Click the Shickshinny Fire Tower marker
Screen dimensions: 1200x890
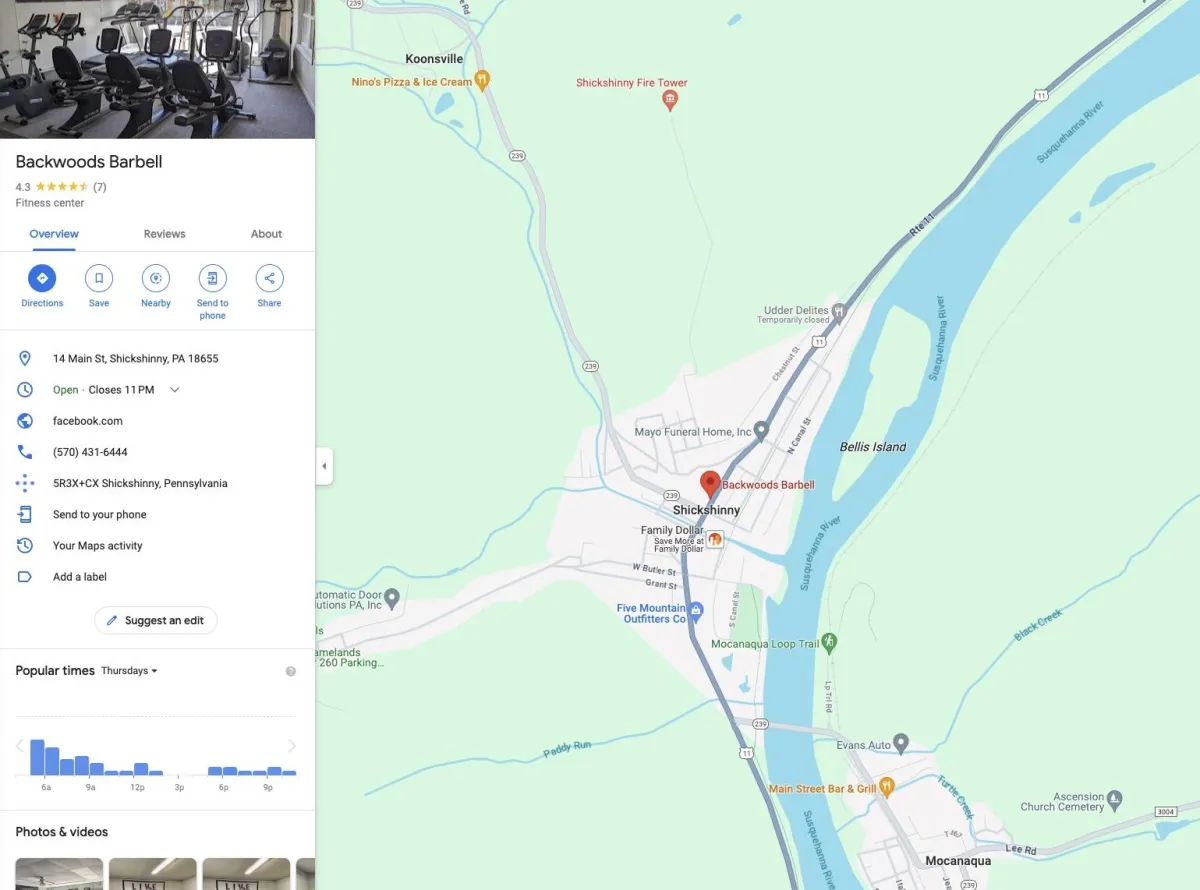pyautogui.click(x=670, y=99)
